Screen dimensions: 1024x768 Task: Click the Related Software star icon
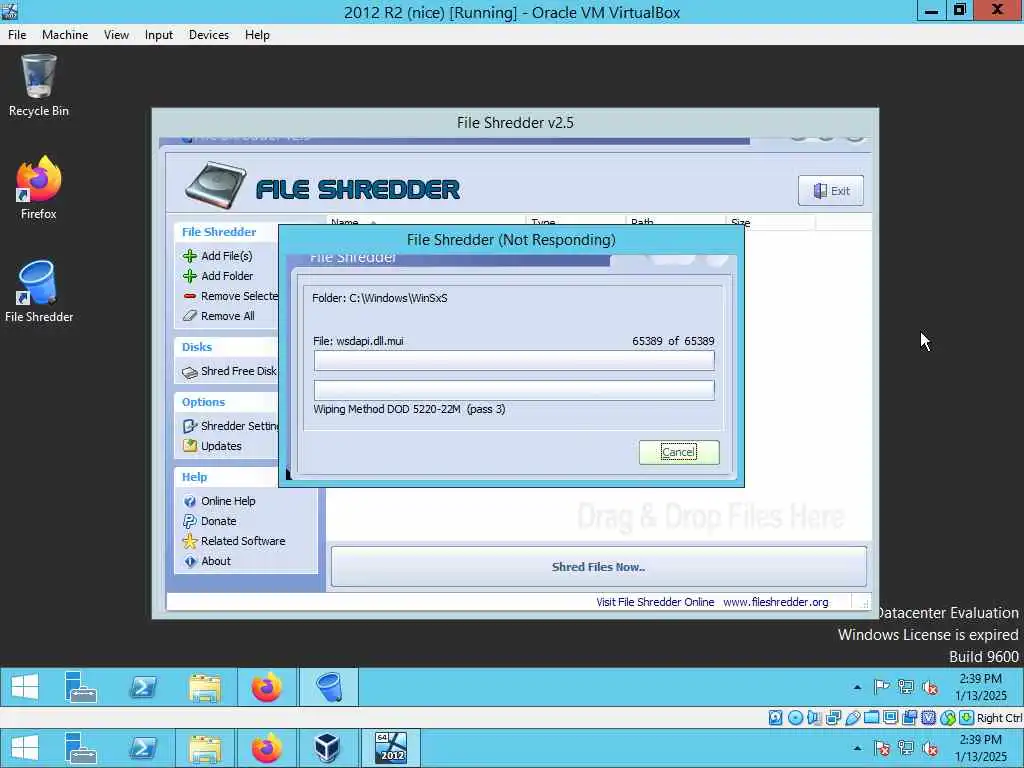(189, 541)
